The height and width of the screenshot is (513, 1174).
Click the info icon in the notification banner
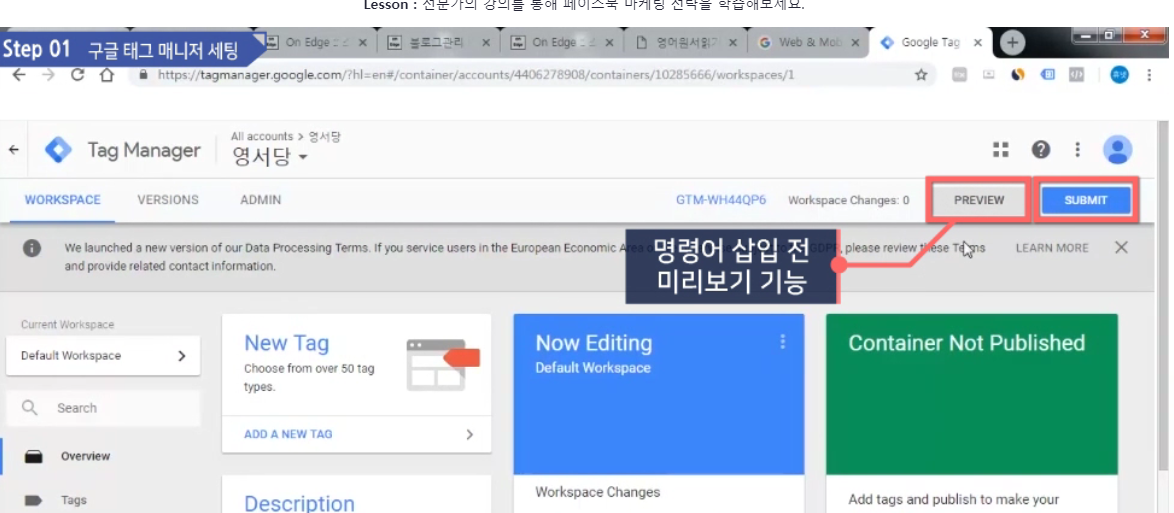(x=31, y=249)
